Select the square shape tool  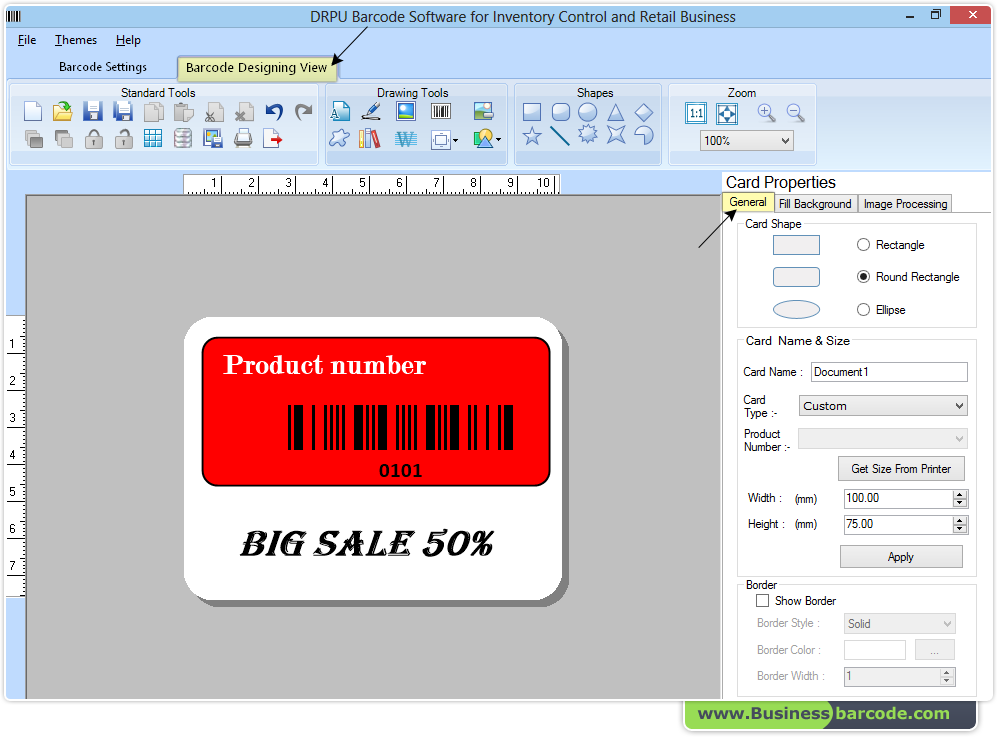(532, 113)
